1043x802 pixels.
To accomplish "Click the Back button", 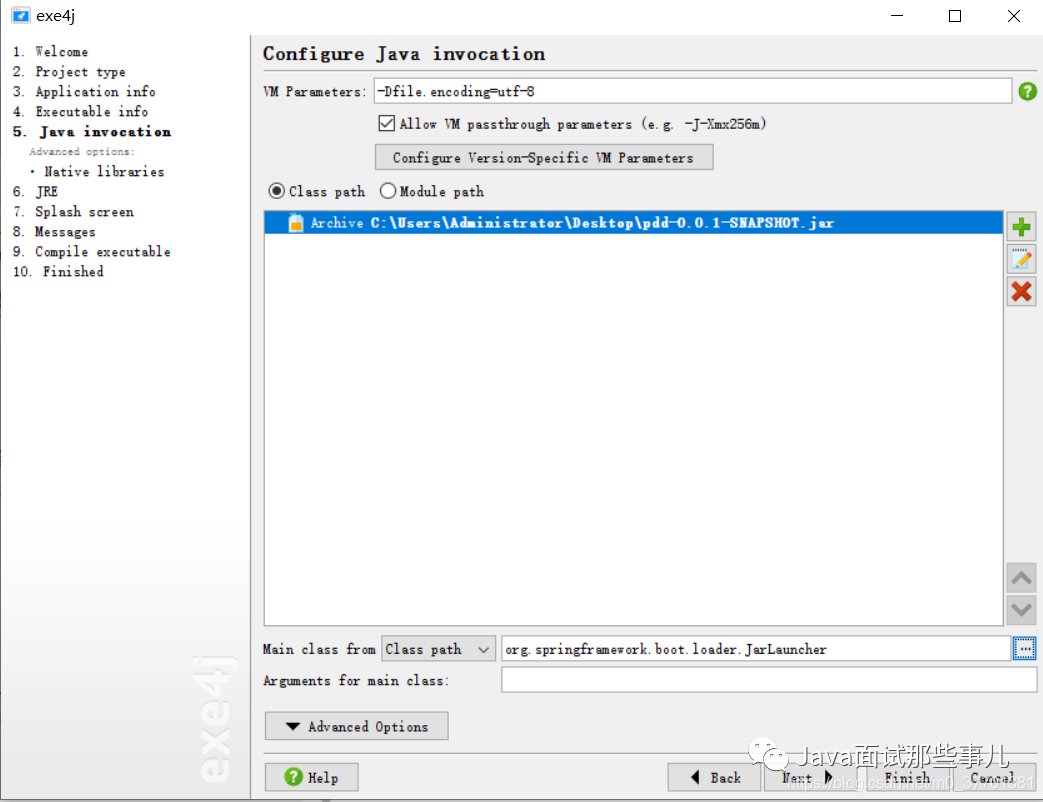I will (x=714, y=777).
